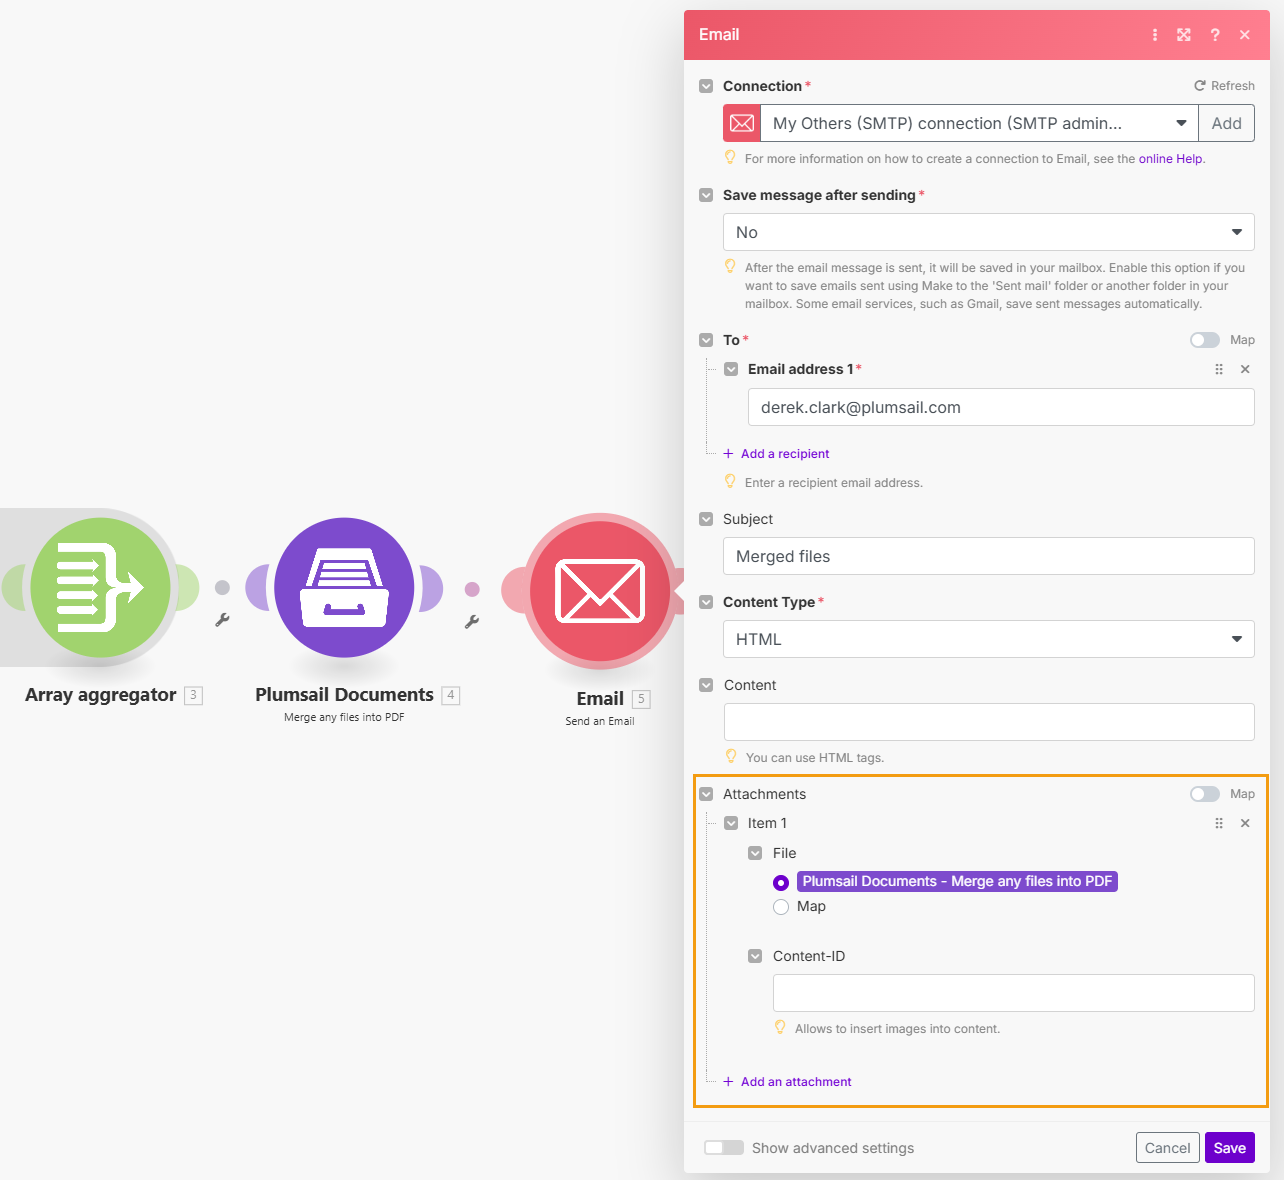Grab drag handle of Email address 1
This screenshot has height=1180, width=1284.
click(1219, 369)
